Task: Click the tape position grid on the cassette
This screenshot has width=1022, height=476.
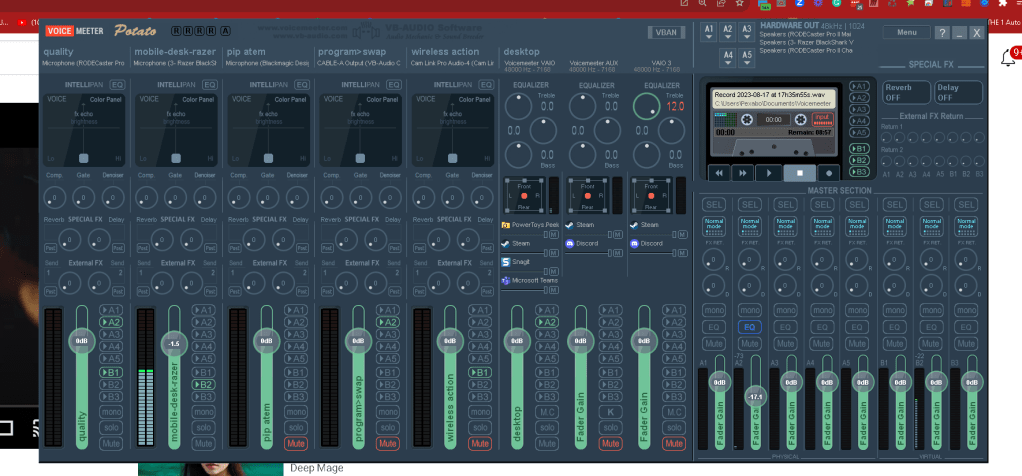Action: pos(726,119)
